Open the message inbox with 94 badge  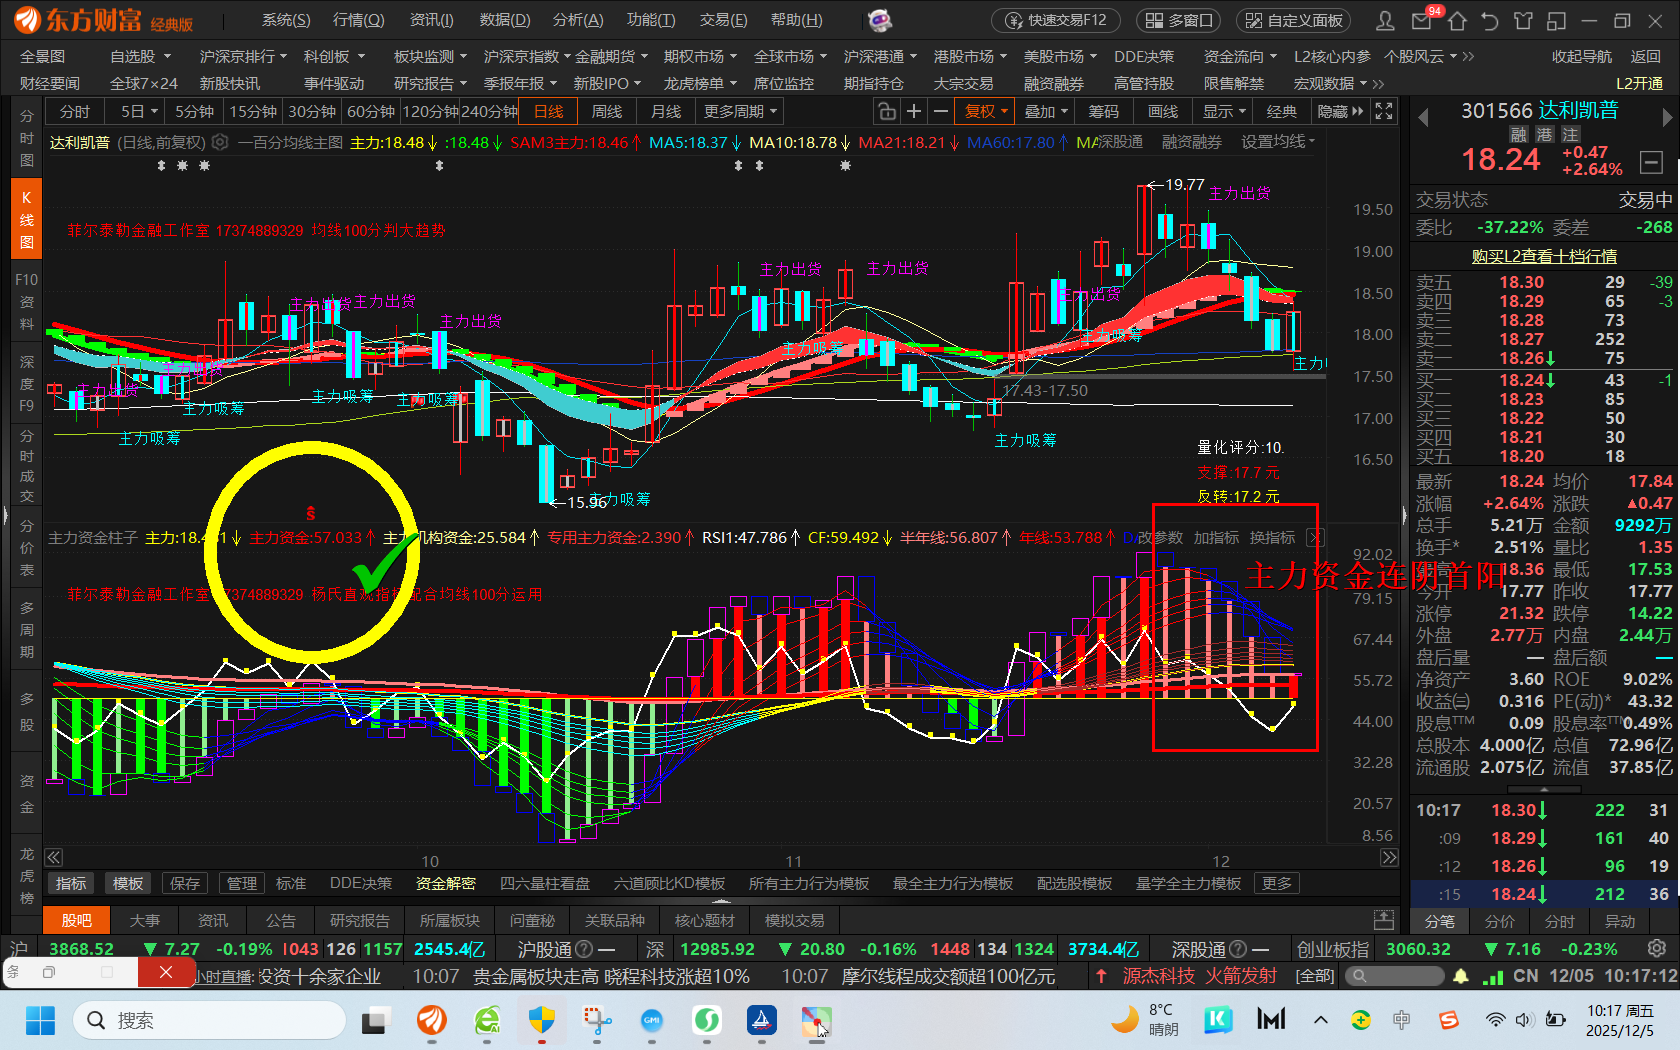pos(1421,20)
